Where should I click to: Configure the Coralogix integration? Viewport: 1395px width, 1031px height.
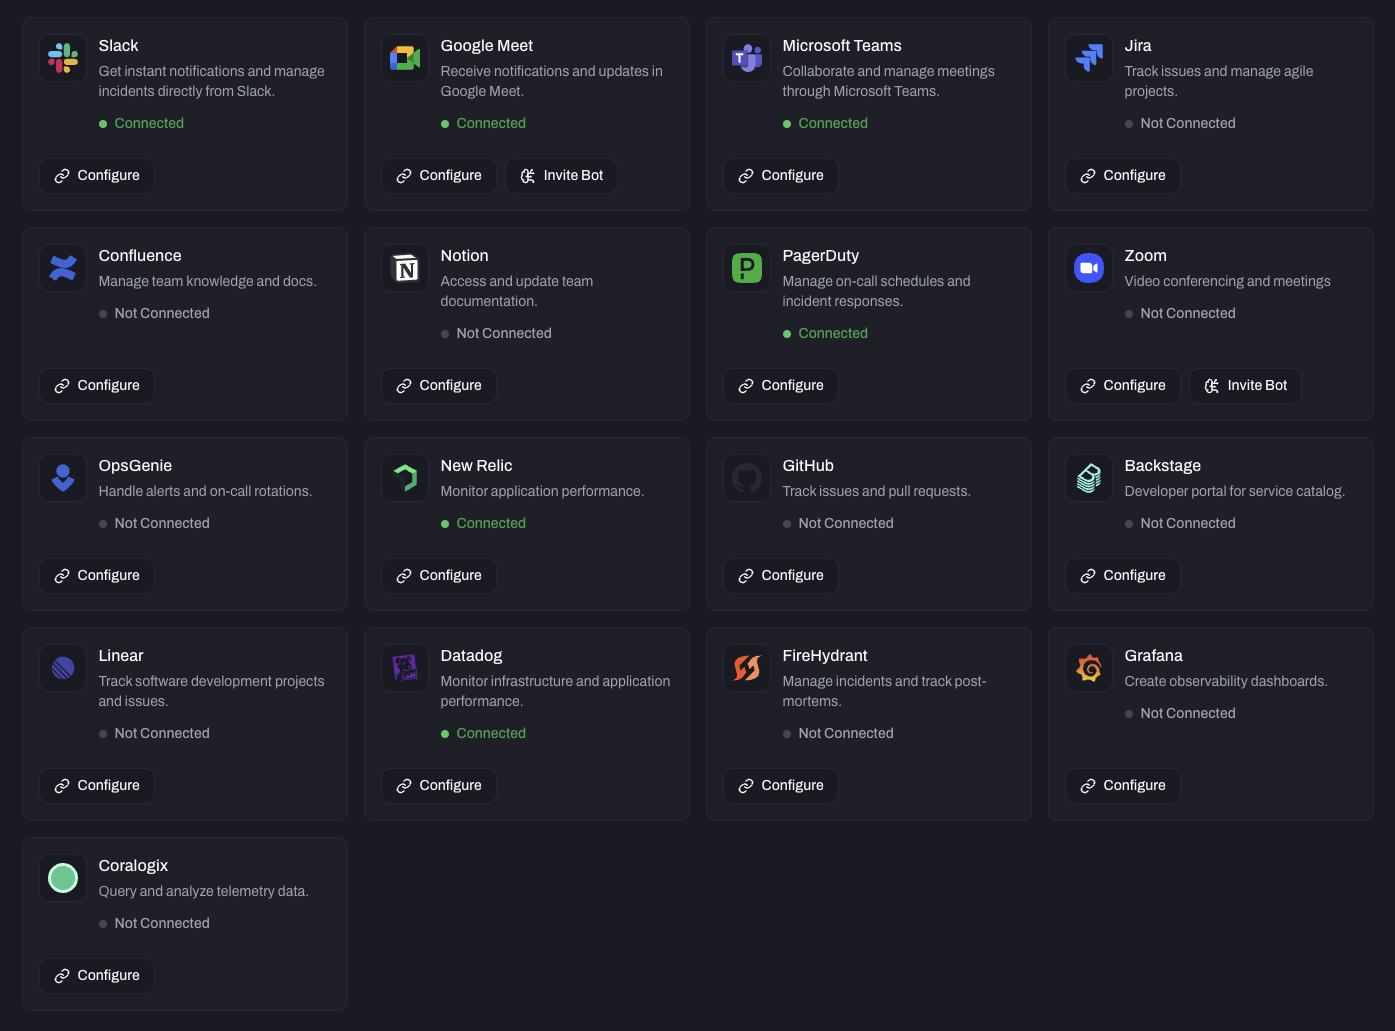coord(97,976)
